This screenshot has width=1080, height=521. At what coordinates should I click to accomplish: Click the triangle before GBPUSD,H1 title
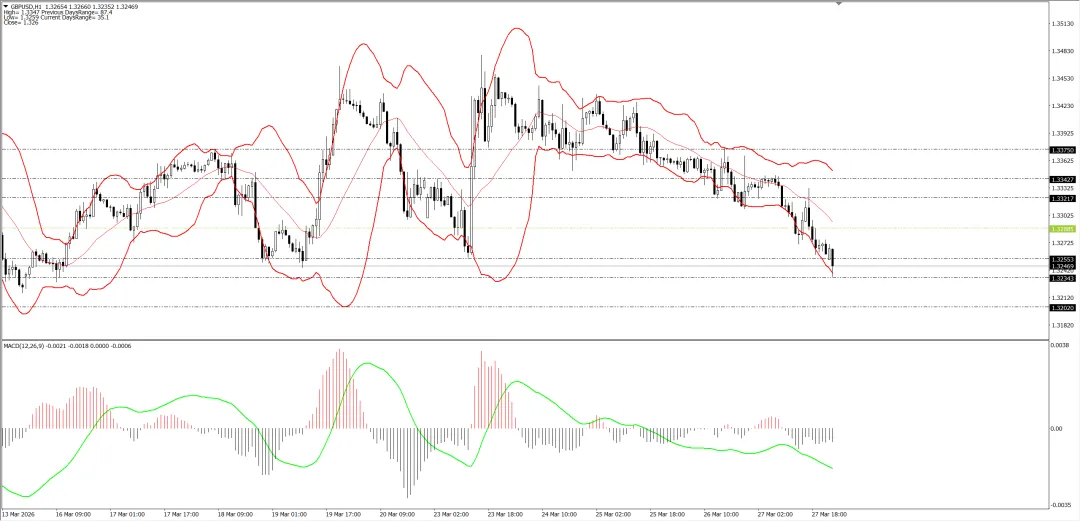[x=6, y=6]
